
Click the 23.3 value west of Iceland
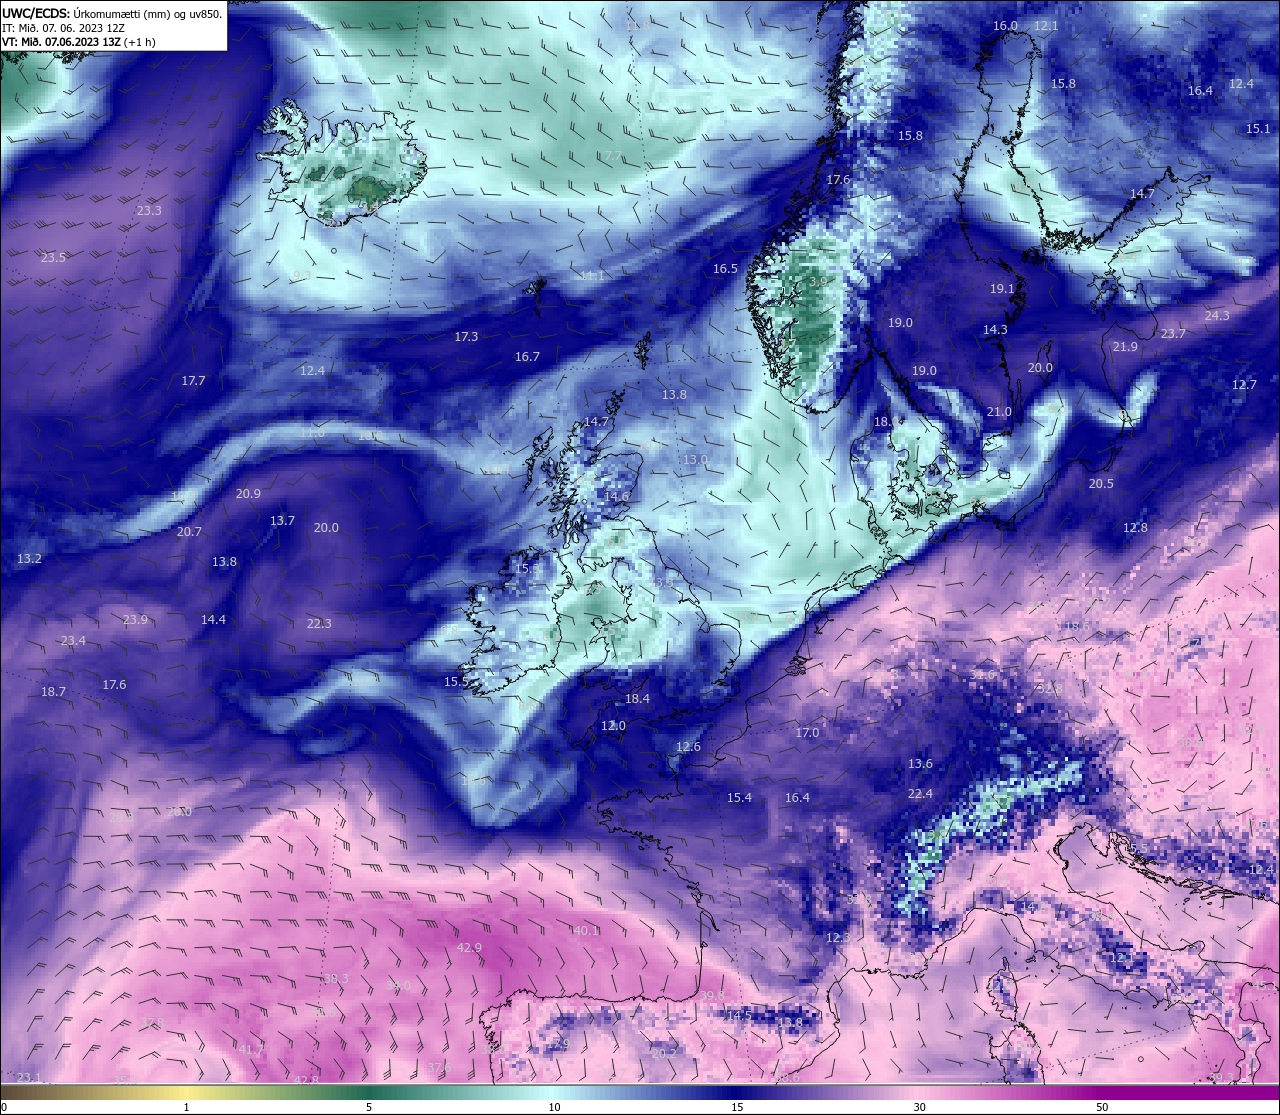[x=149, y=210]
